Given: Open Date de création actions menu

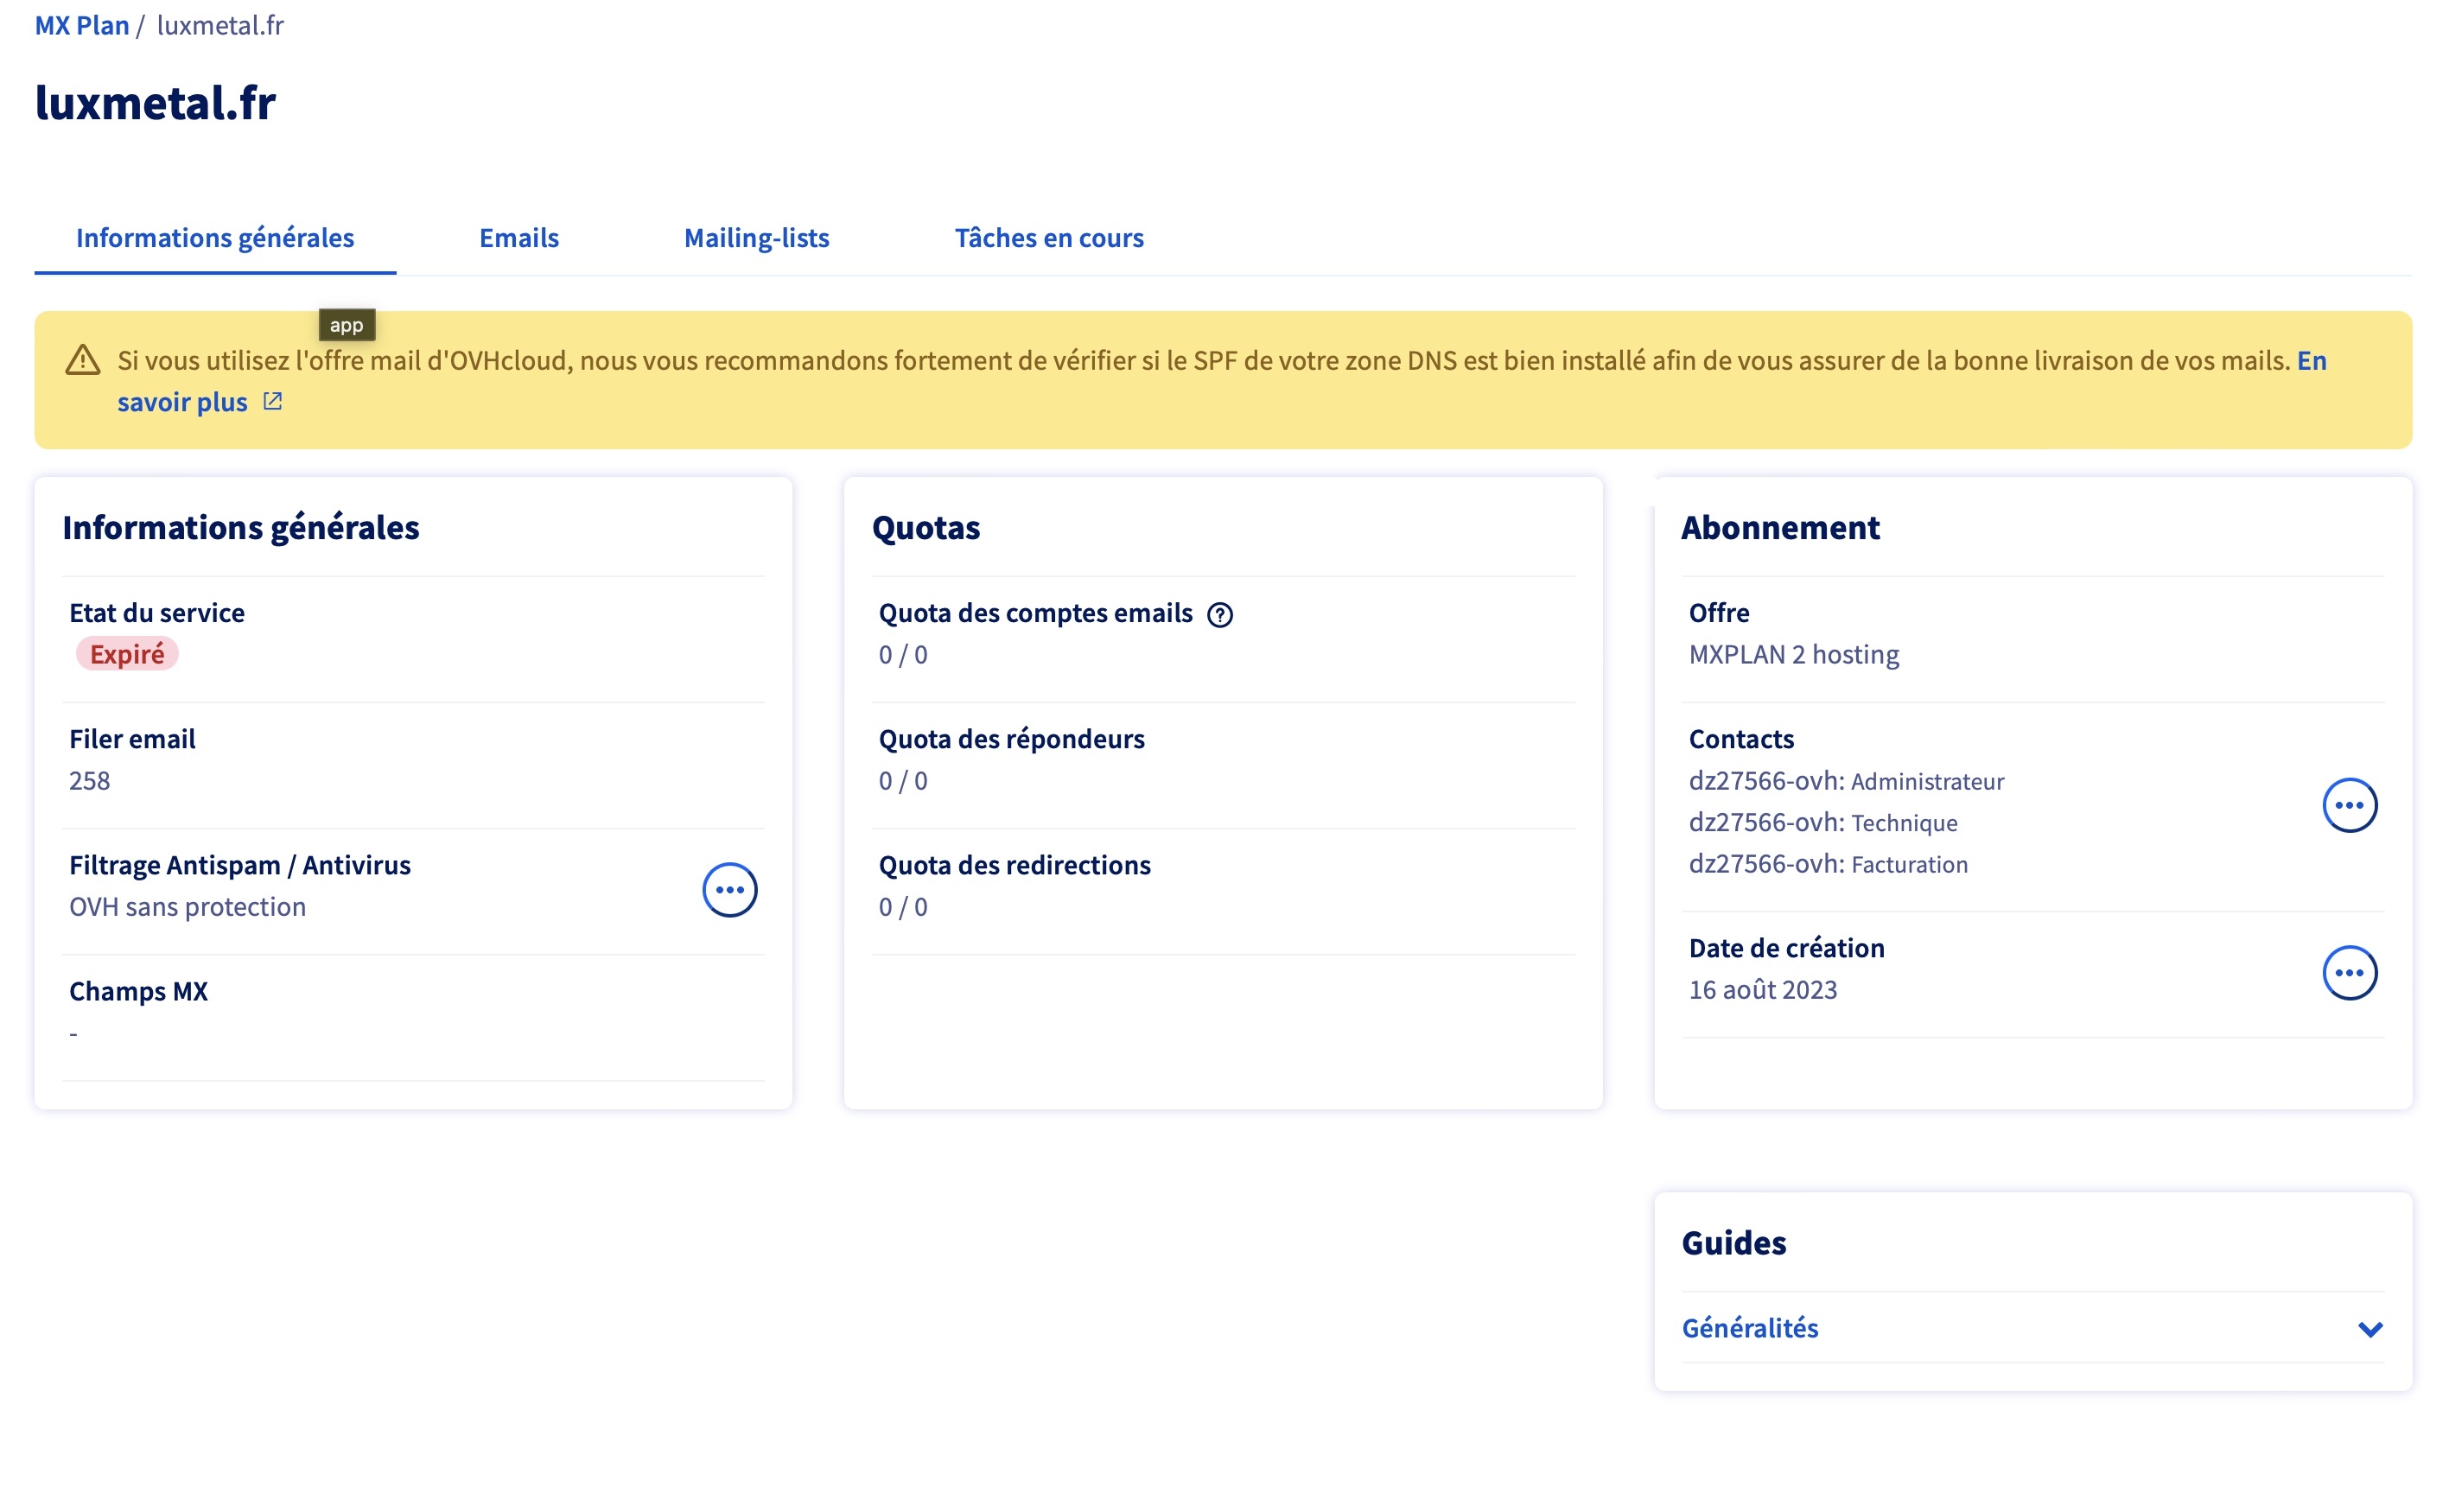Looking at the screenshot, I should coord(2348,972).
